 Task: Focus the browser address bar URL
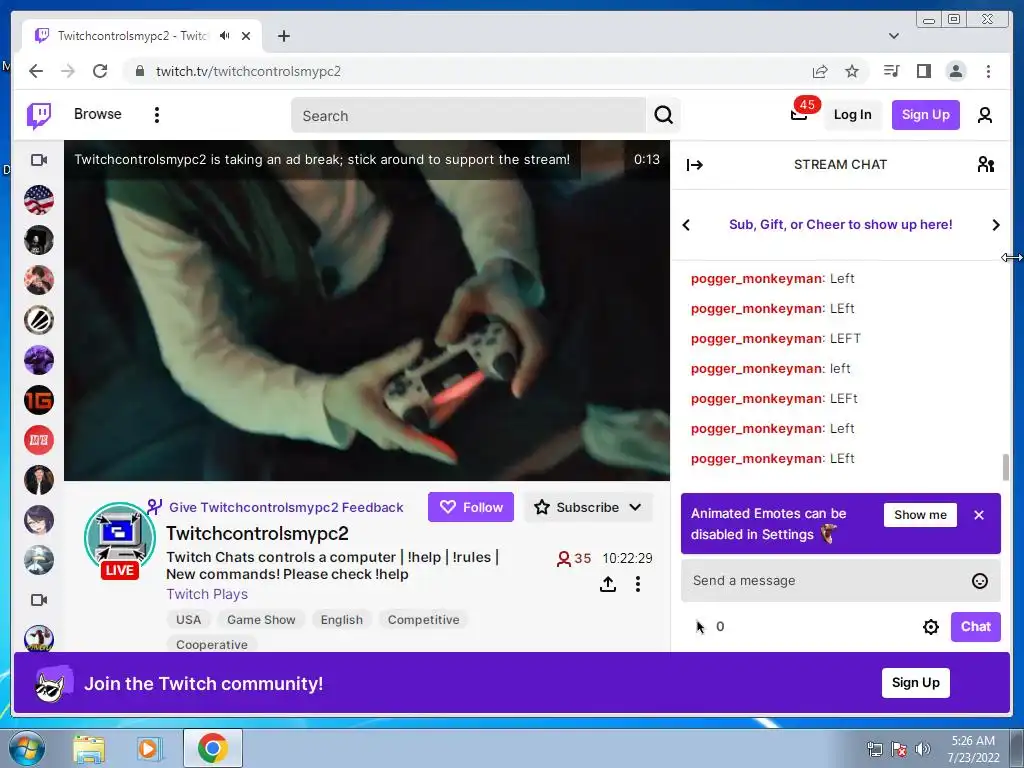click(248, 71)
